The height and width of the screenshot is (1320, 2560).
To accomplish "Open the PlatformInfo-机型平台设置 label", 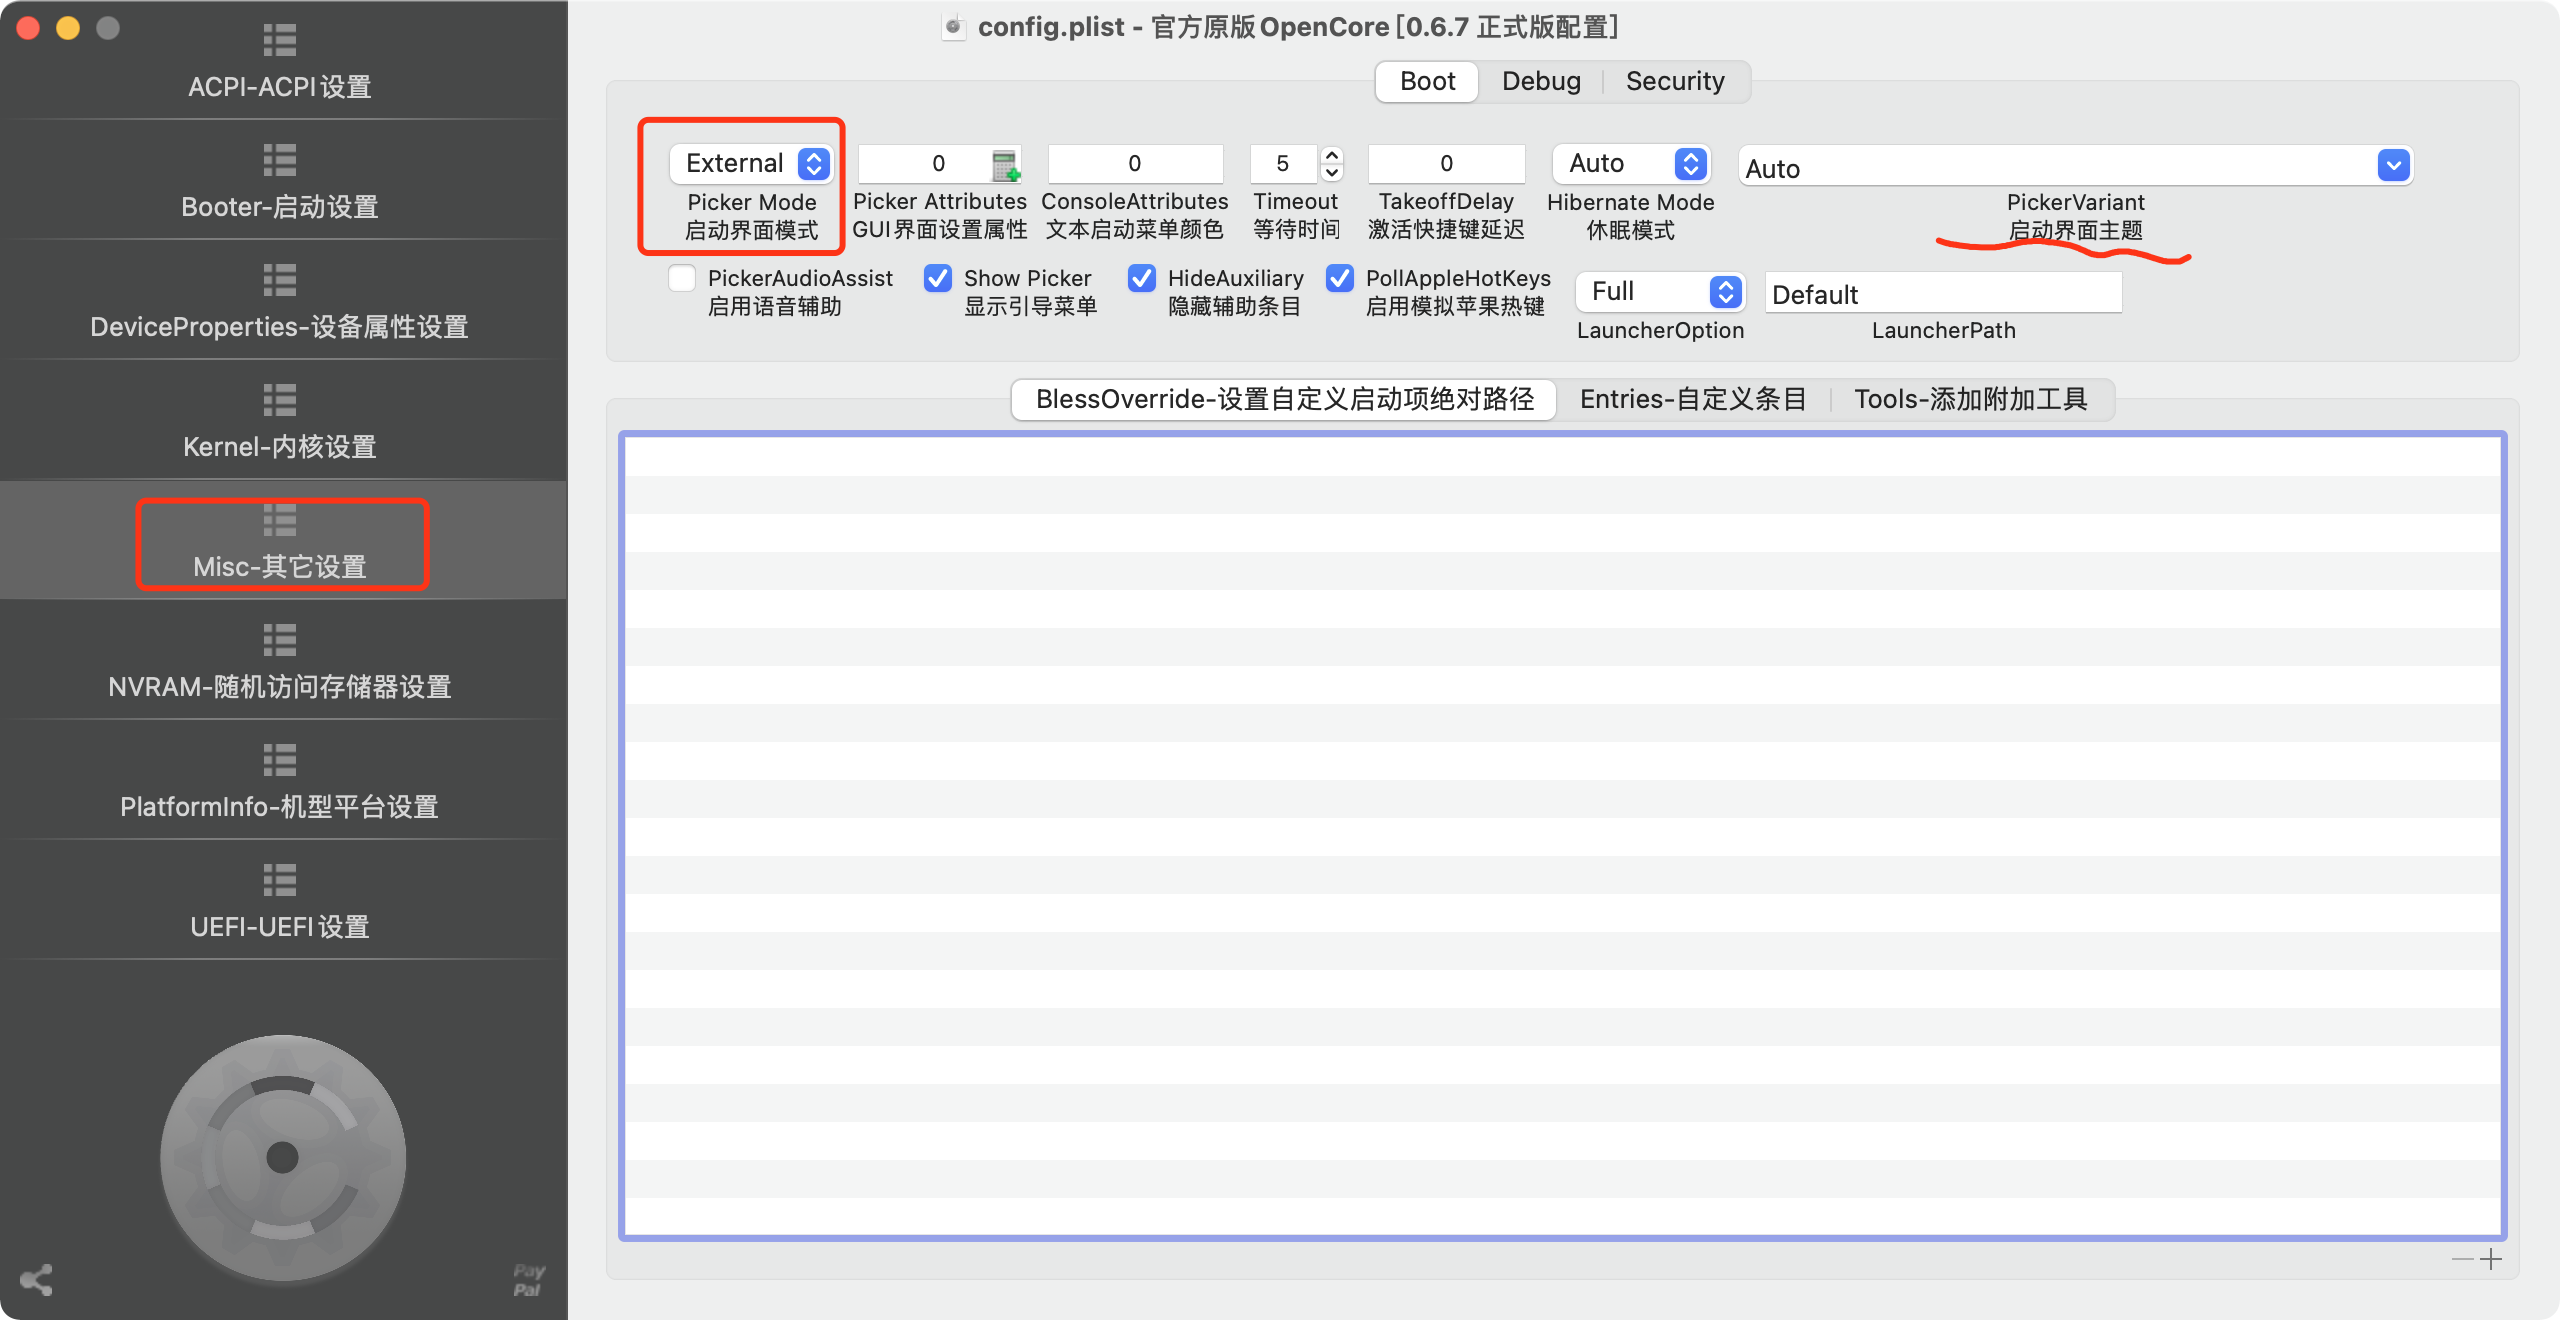I will pyautogui.click(x=280, y=807).
